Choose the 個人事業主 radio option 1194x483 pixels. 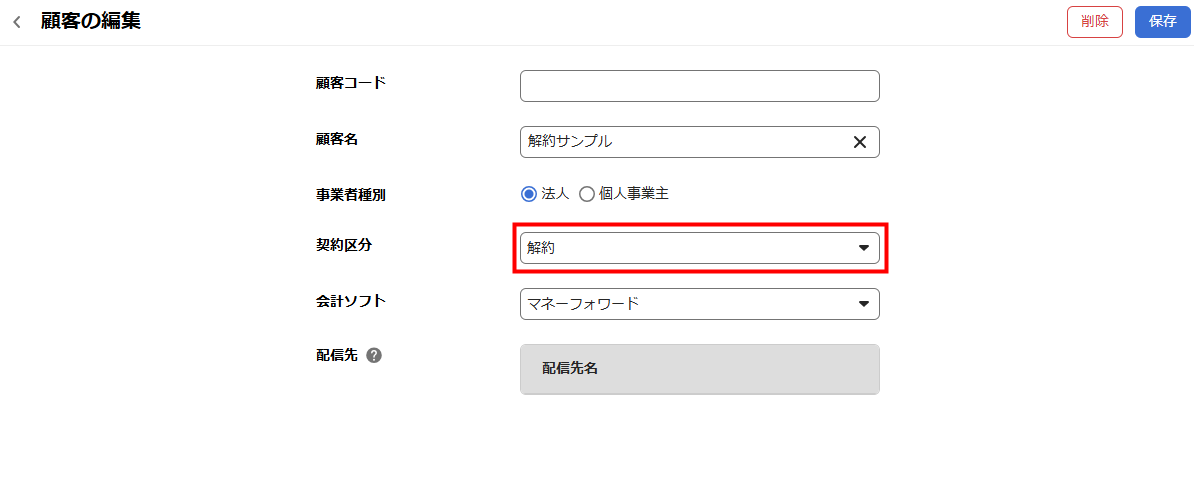click(x=587, y=194)
